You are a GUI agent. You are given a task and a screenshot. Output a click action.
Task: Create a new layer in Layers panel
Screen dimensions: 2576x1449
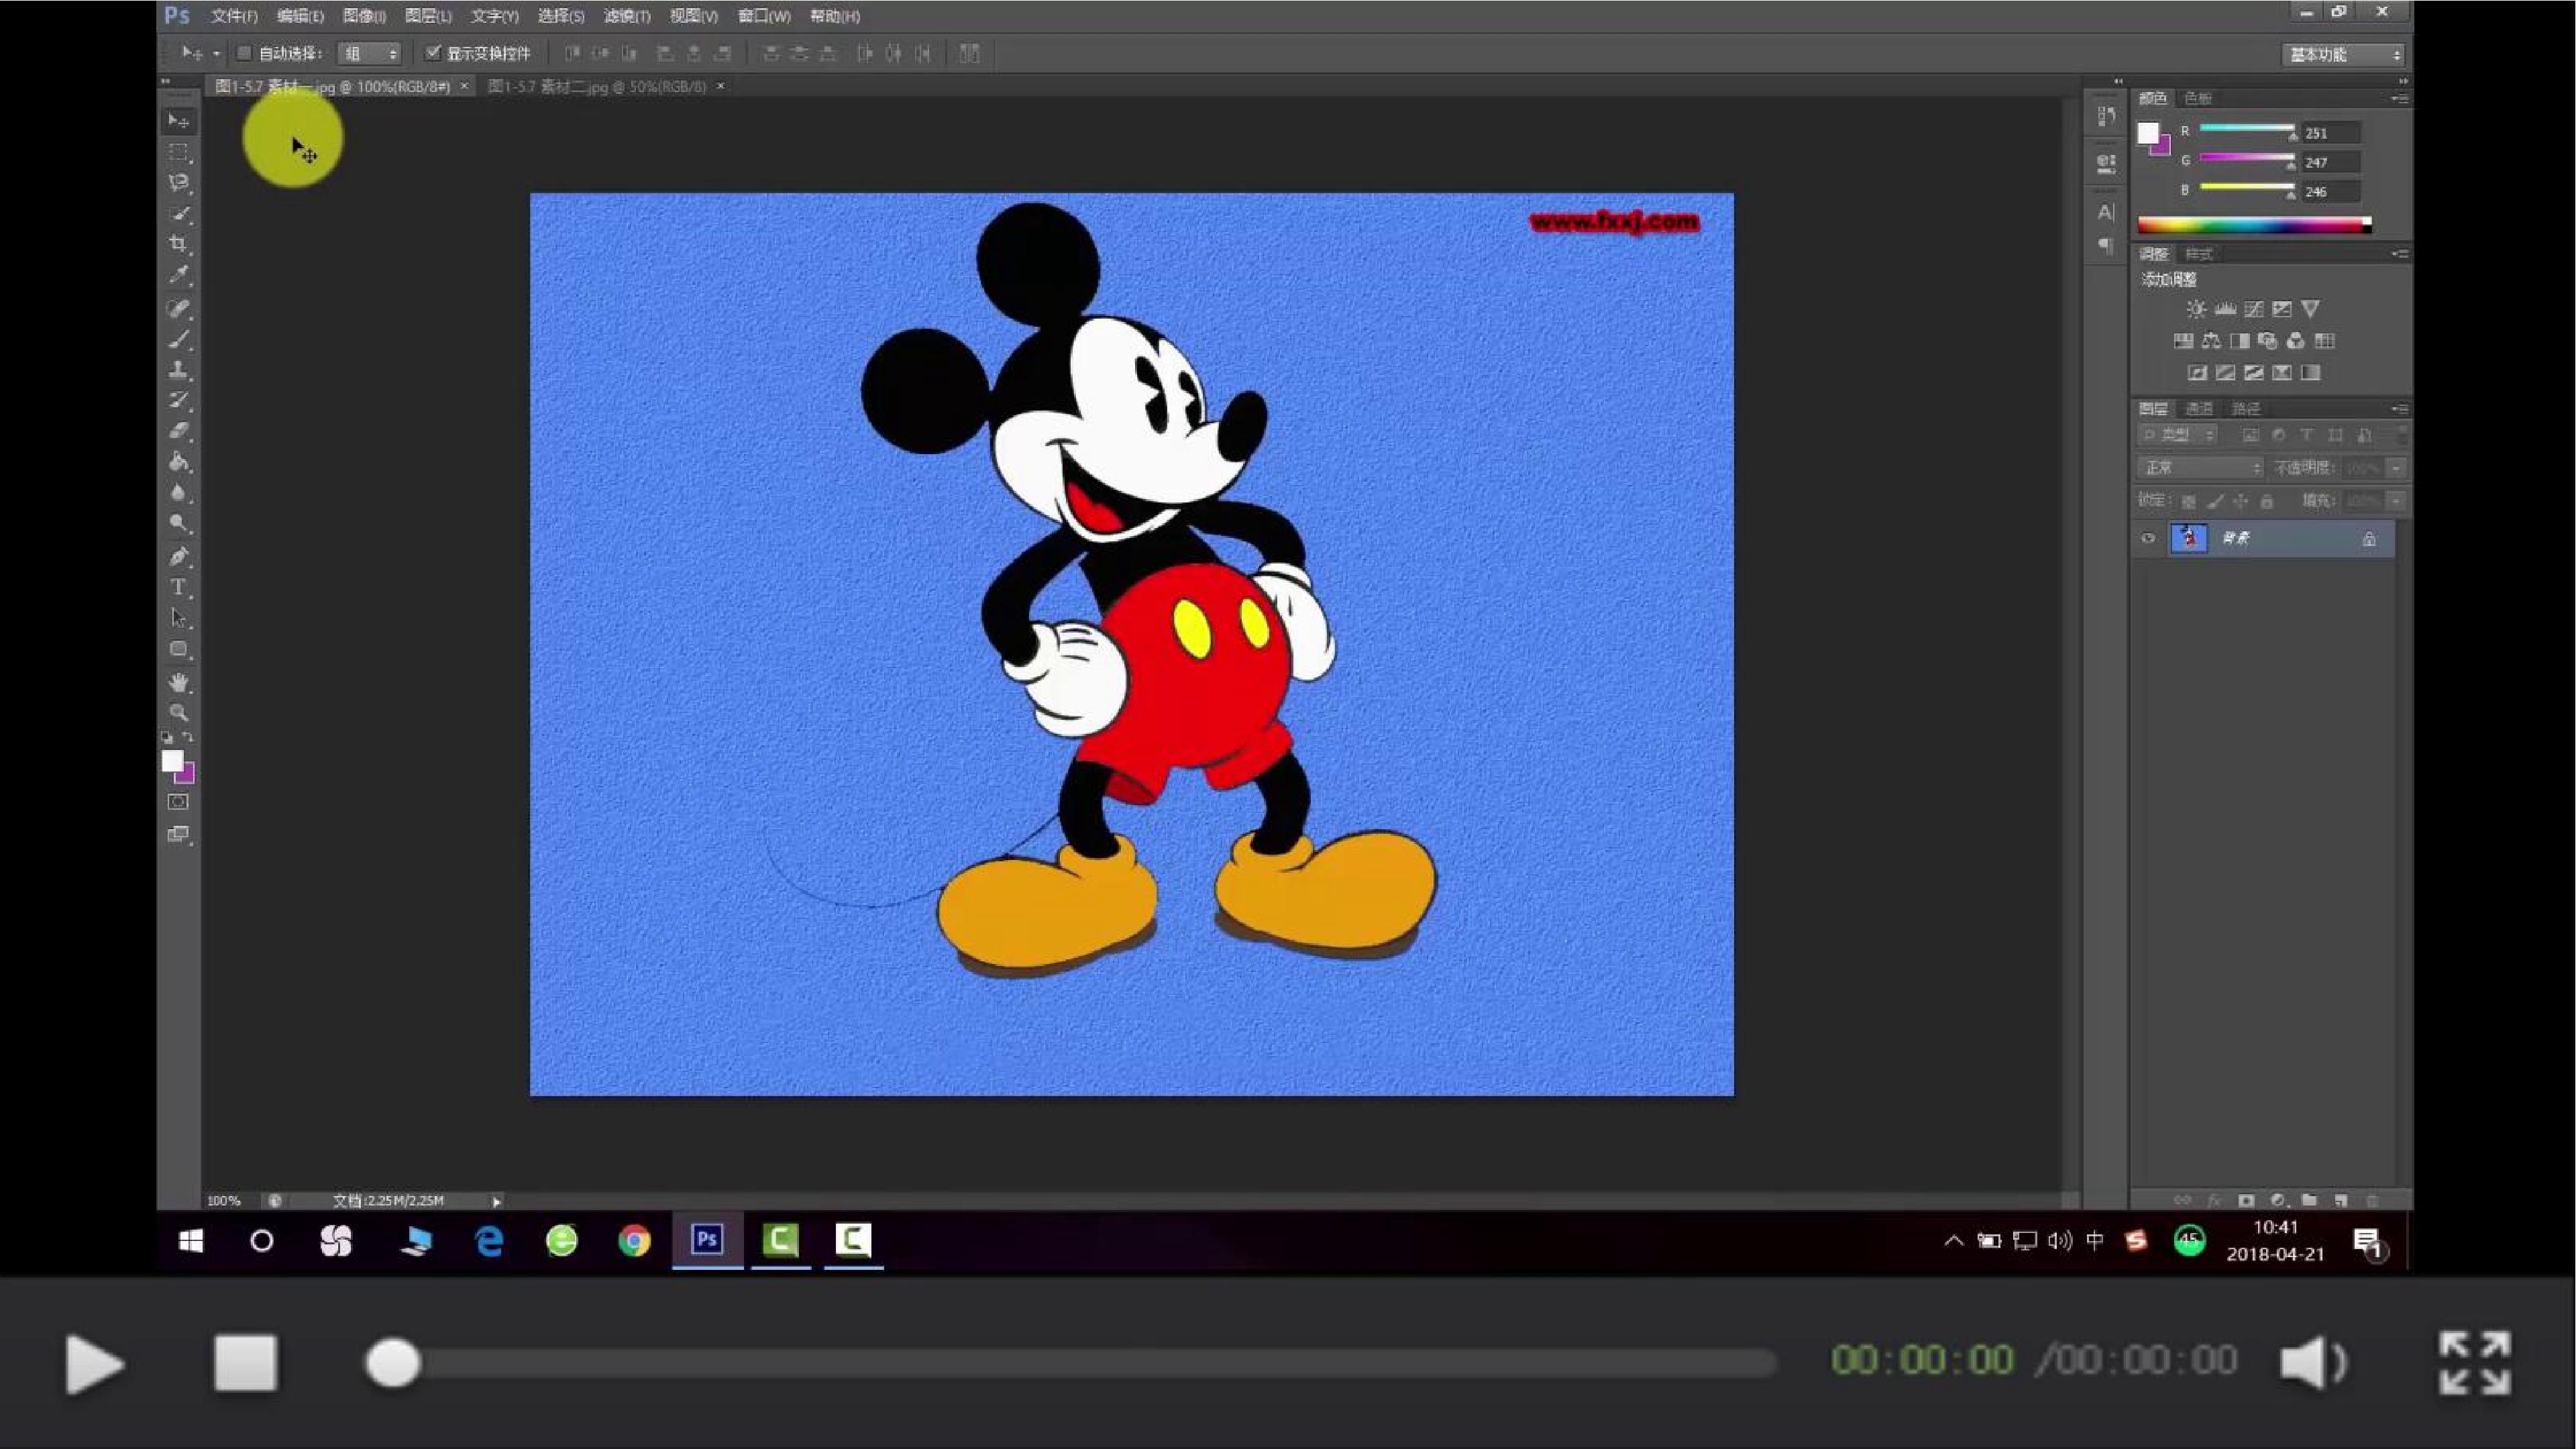[x=2340, y=1200]
